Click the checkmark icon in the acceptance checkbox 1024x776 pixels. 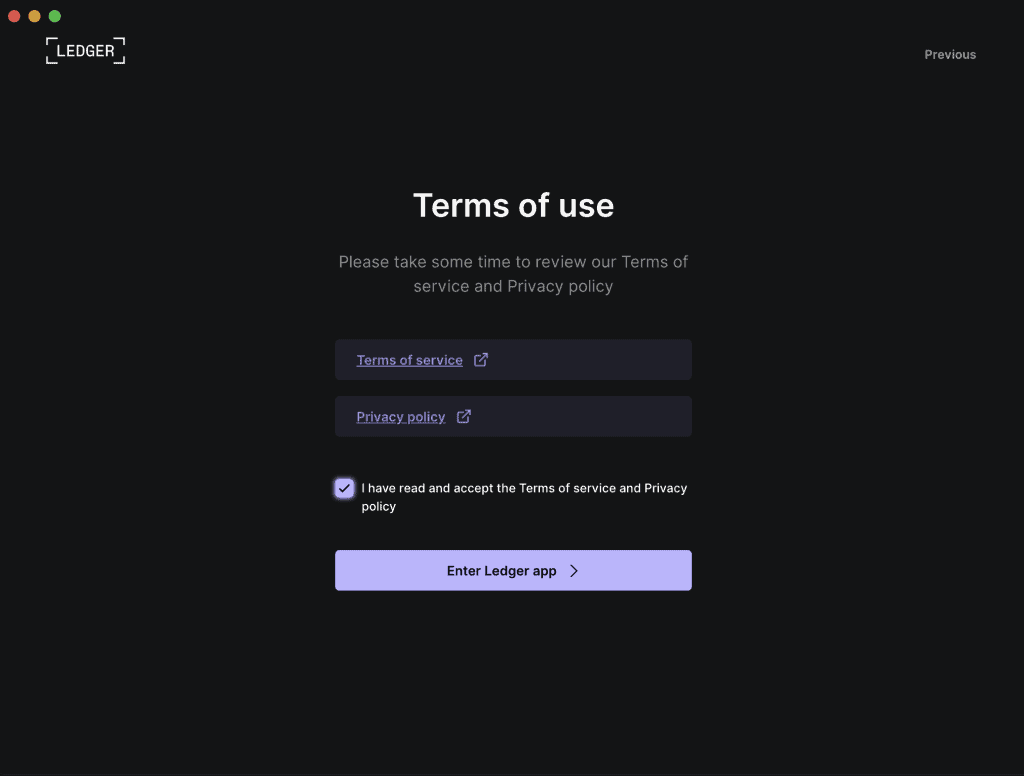344,488
